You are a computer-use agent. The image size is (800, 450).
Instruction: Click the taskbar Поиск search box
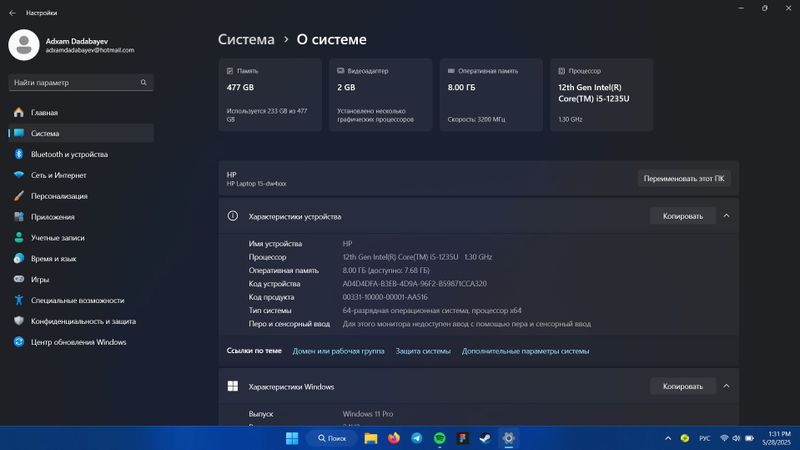(332, 438)
